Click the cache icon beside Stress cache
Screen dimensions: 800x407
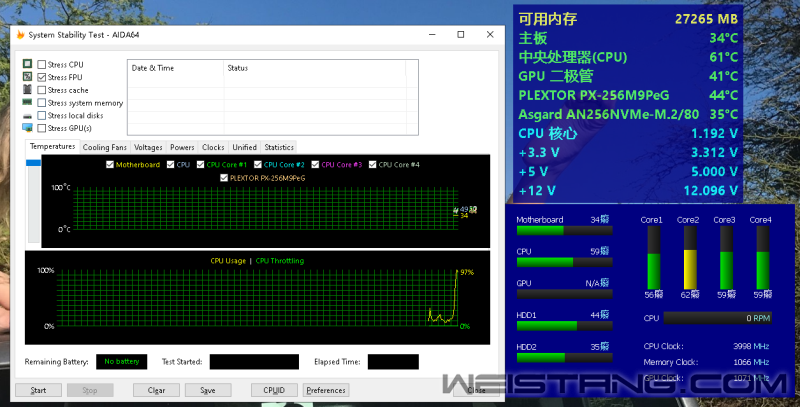click(27, 90)
